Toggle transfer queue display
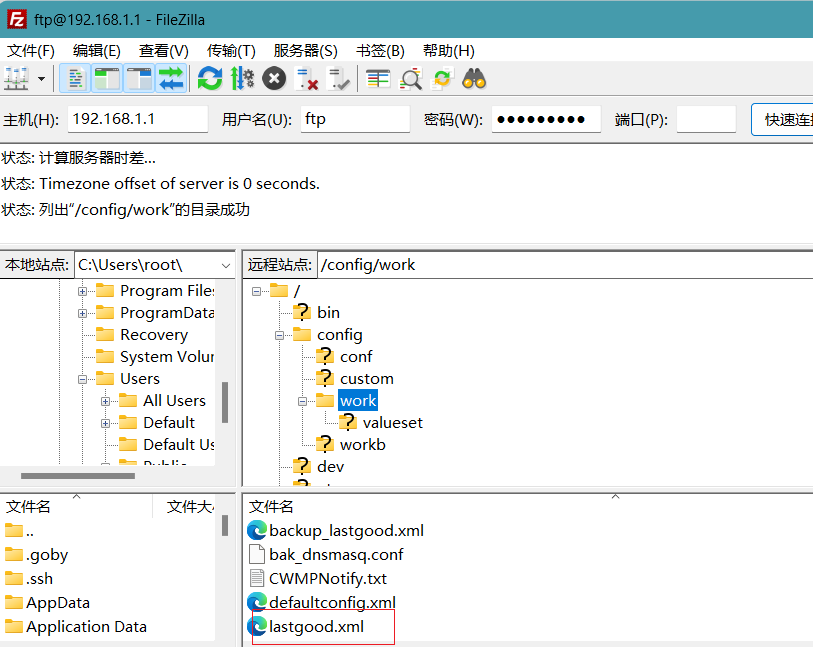The width and height of the screenshot is (813, 647). [x=171, y=79]
